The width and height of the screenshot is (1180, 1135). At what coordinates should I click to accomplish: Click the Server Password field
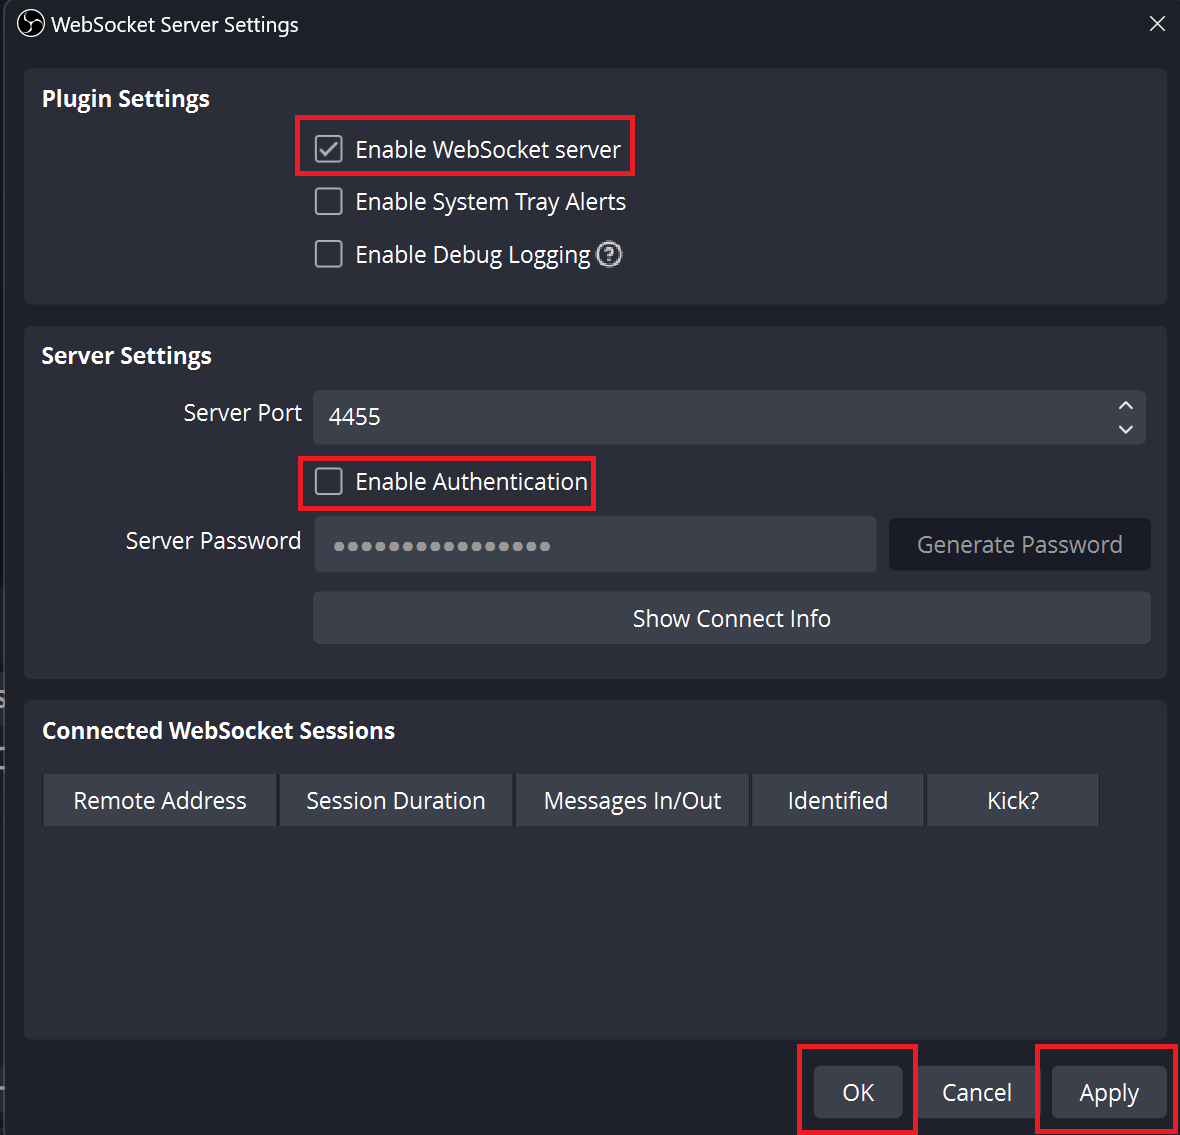coord(595,545)
